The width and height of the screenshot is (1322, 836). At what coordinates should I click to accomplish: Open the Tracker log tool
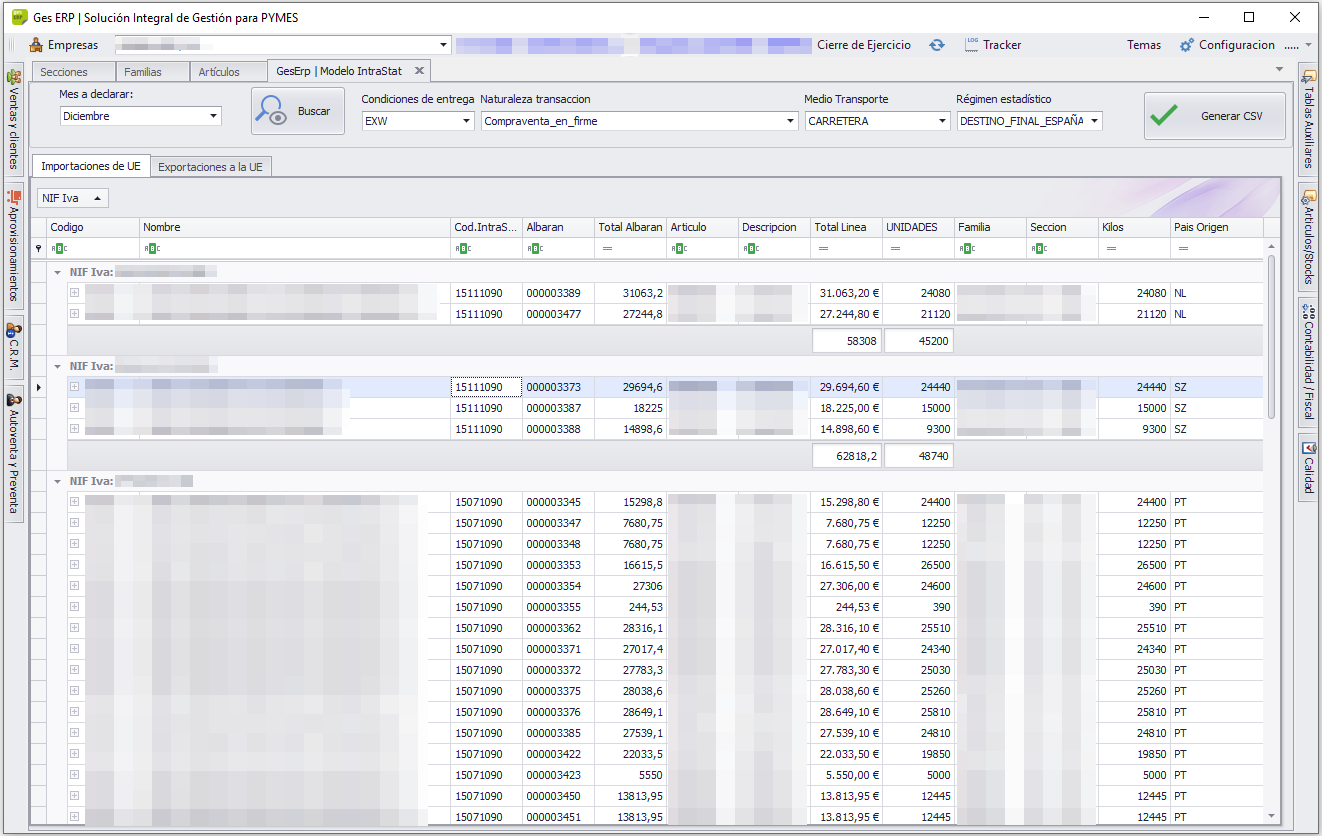click(992, 45)
